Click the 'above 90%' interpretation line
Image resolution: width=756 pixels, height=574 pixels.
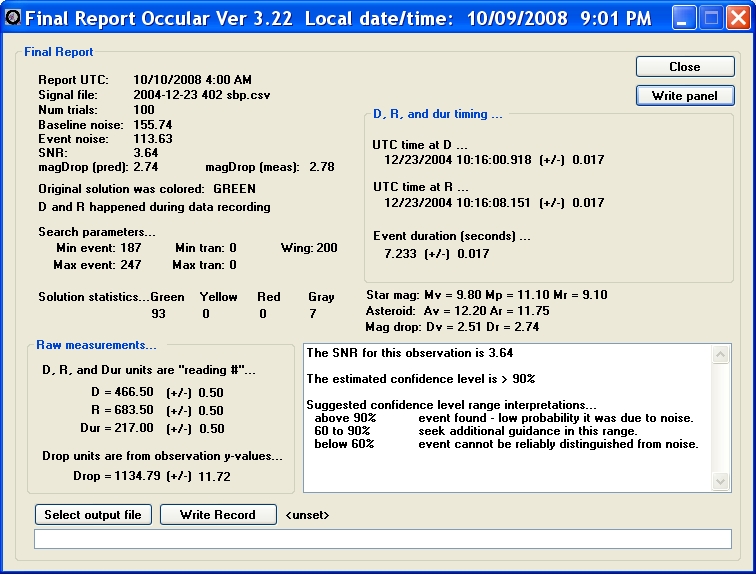[504, 418]
